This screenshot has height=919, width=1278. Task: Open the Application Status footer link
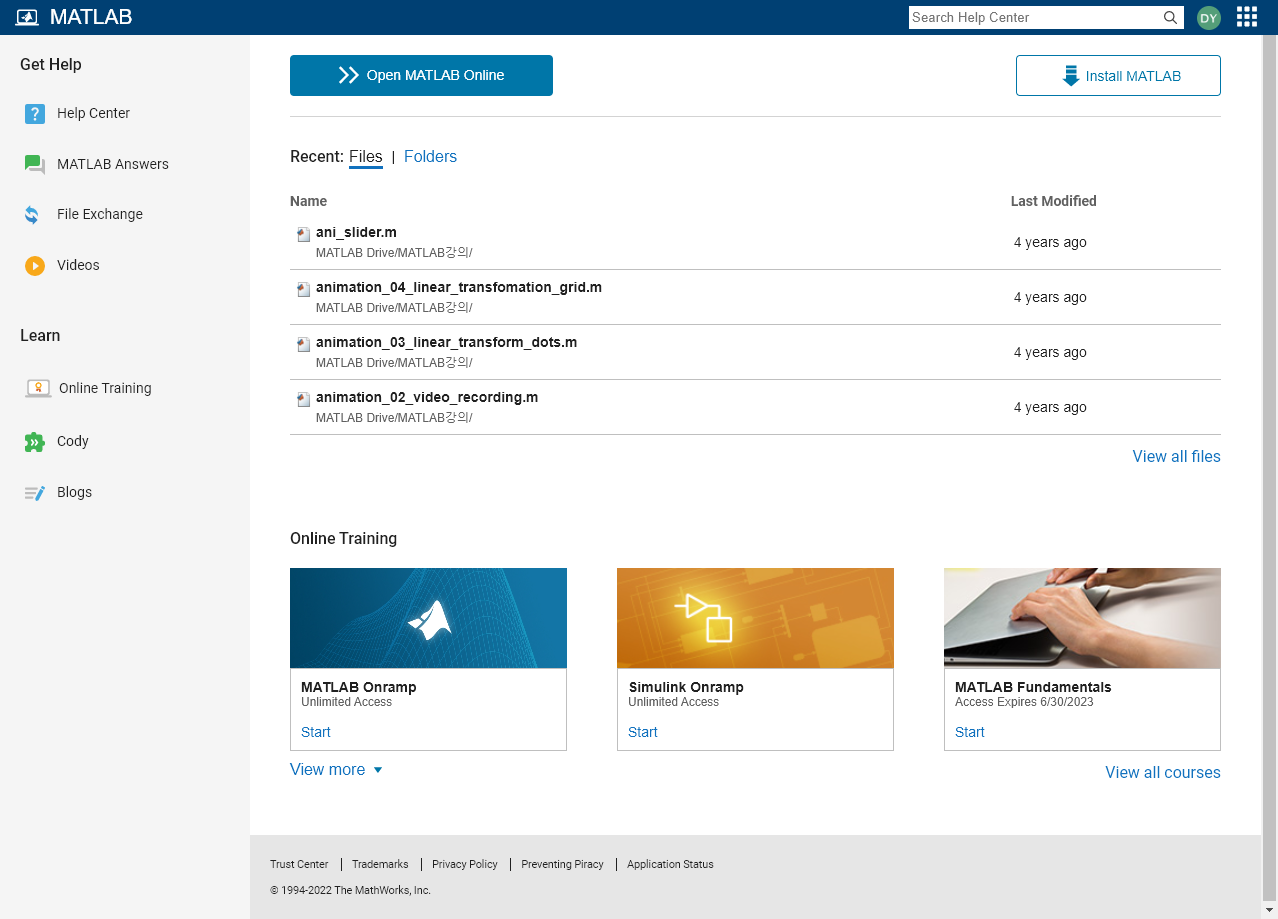click(670, 865)
